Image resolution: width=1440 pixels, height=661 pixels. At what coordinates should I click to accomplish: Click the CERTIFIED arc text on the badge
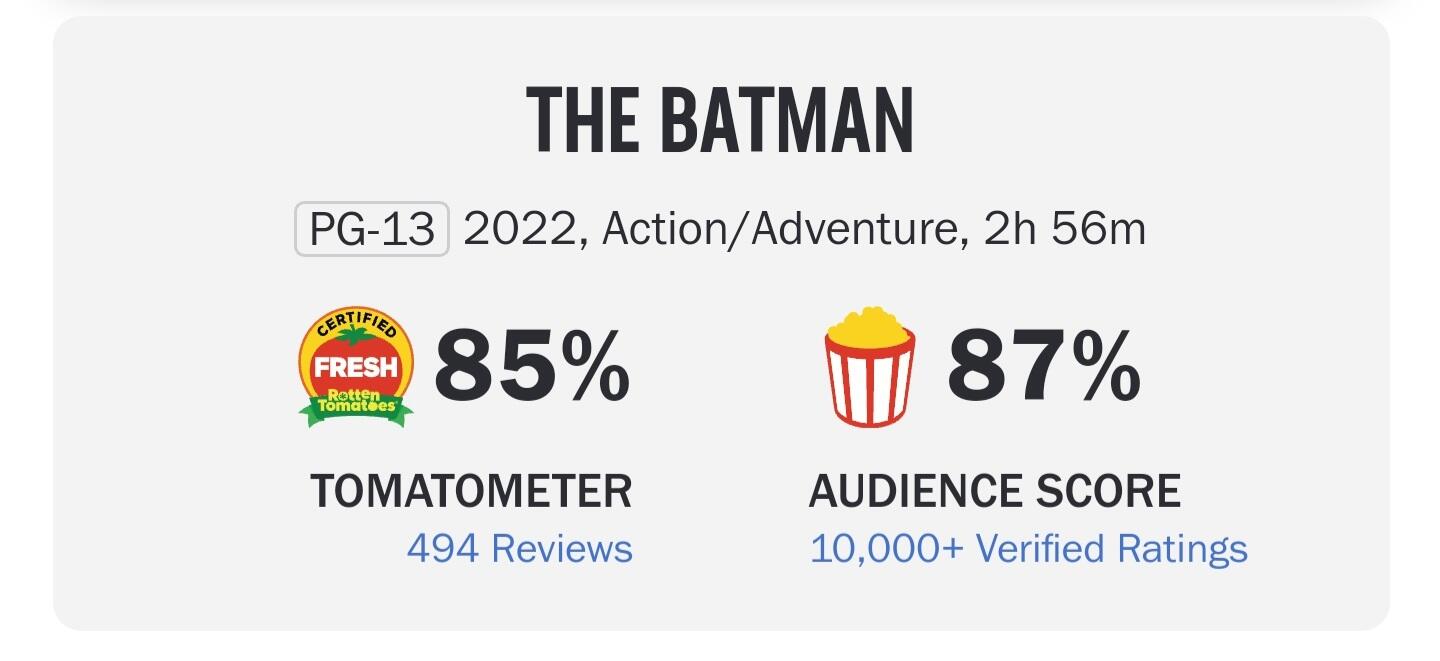[x=356, y=324]
